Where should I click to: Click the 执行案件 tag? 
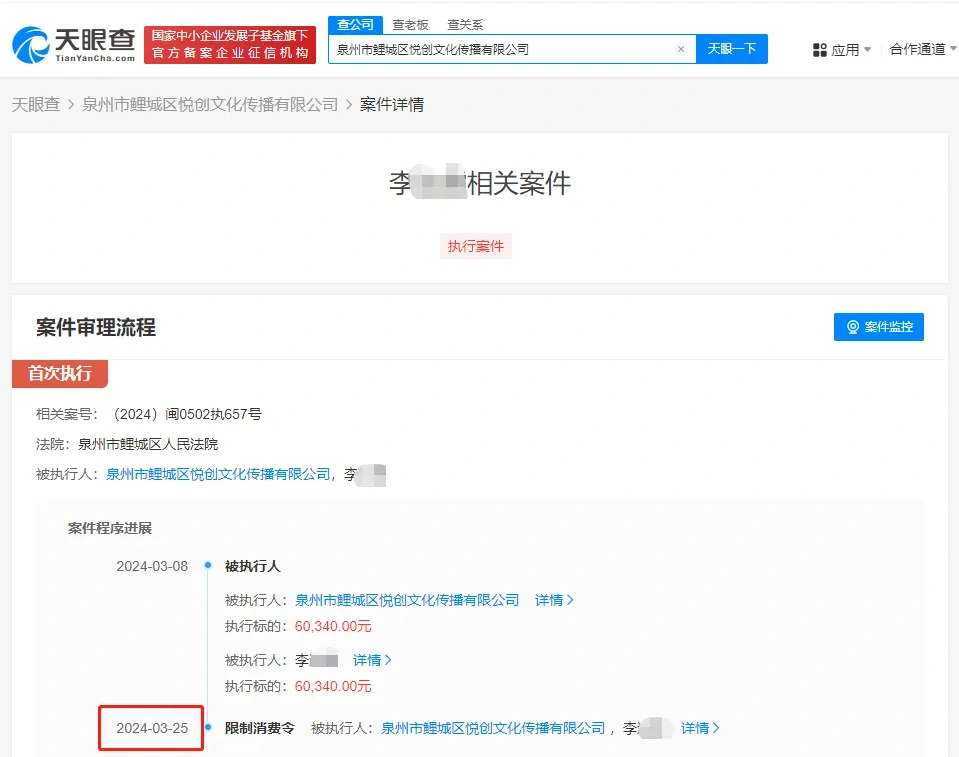[476, 246]
